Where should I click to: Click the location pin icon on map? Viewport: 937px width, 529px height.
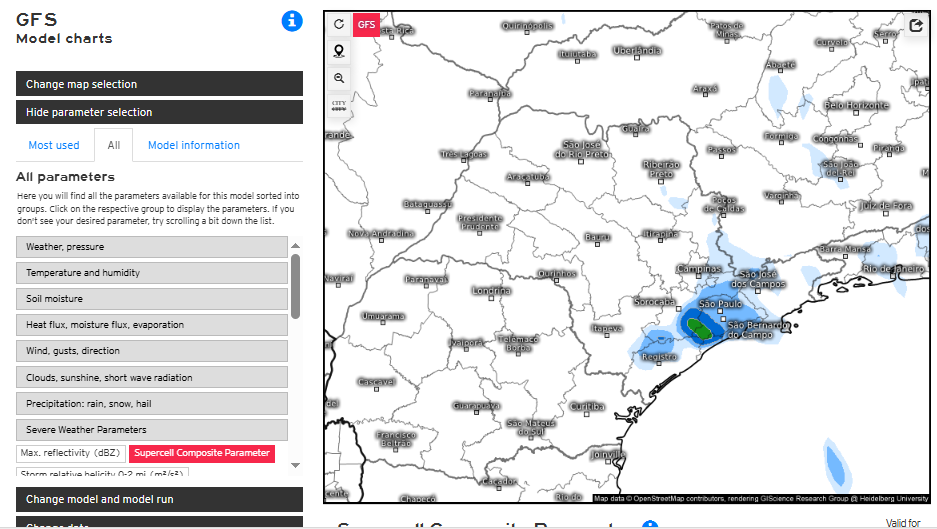pyautogui.click(x=339, y=51)
